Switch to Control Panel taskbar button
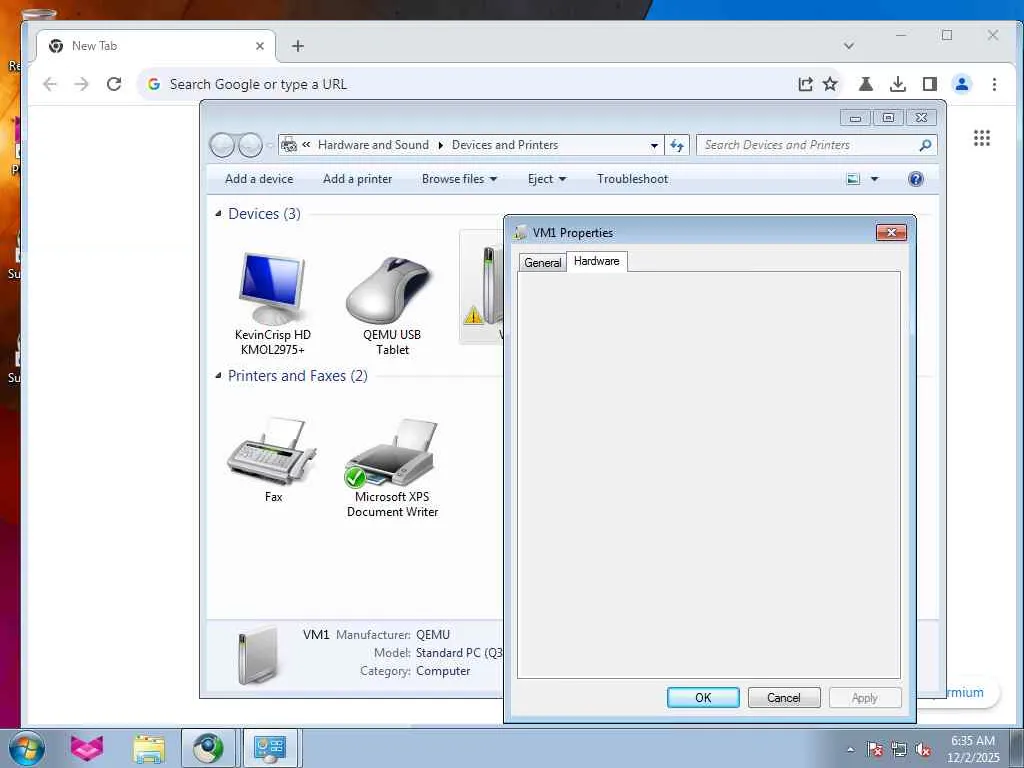The height and width of the screenshot is (768, 1024). coord(270,748)
